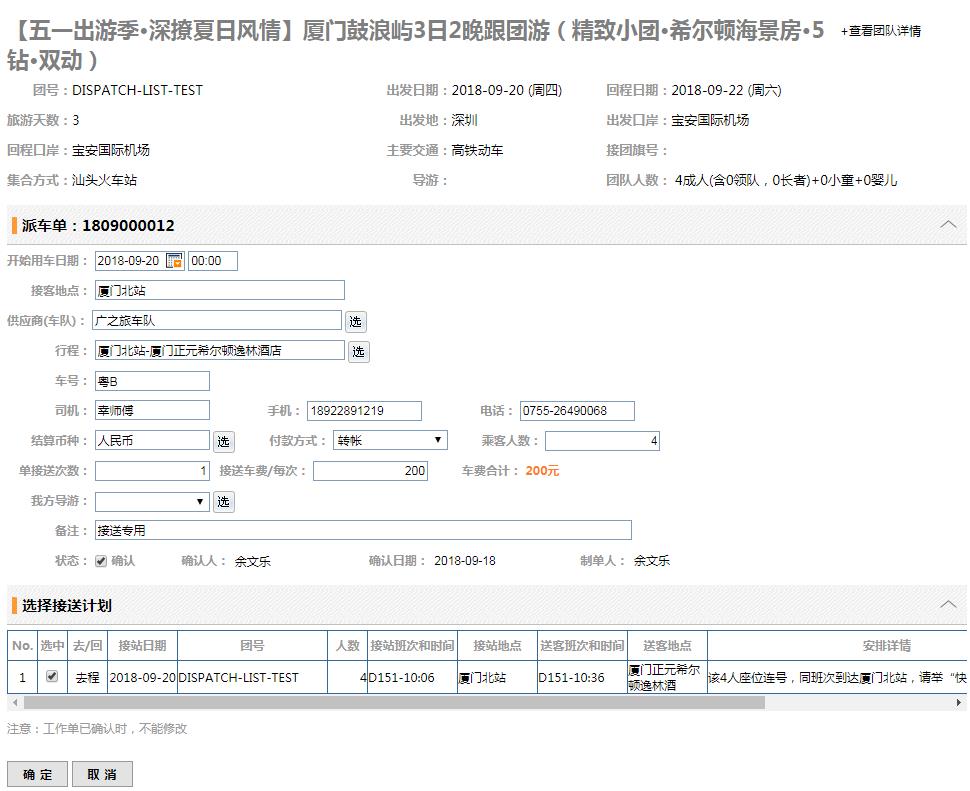
Task: Click the 车号 input field
Action: [152, 381]
